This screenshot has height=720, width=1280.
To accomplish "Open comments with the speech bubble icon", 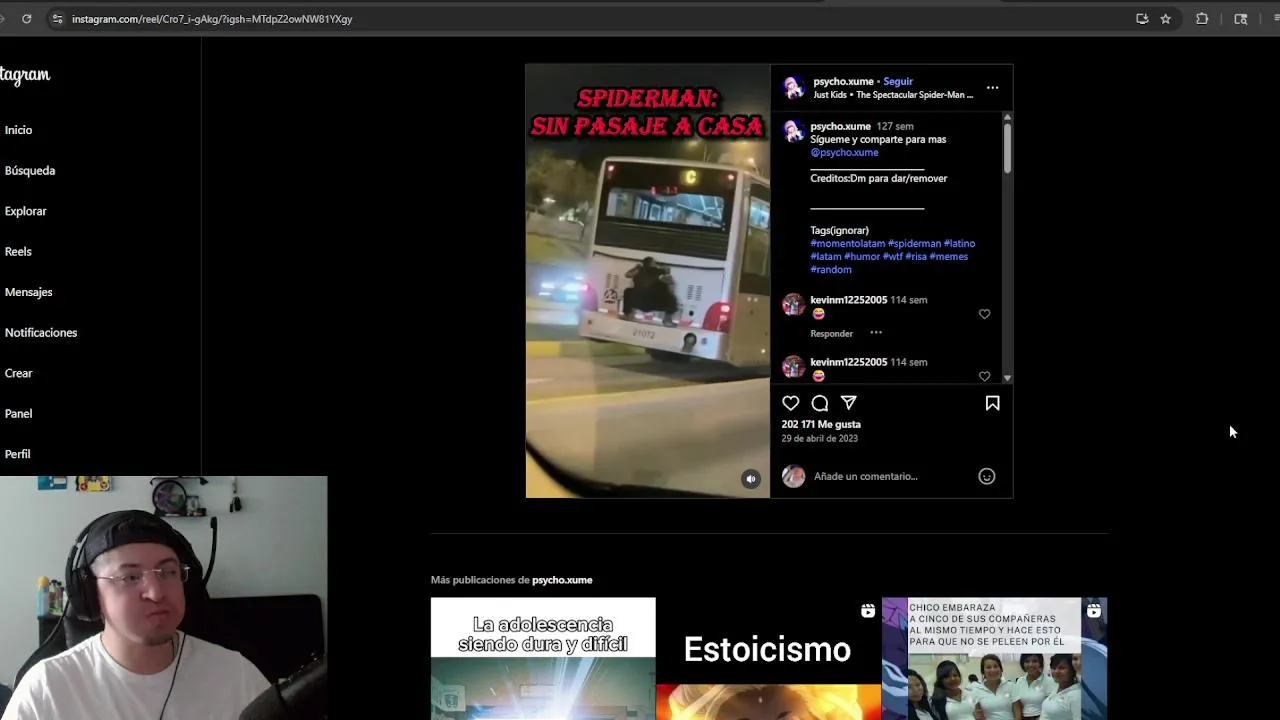I will point(820,403).
